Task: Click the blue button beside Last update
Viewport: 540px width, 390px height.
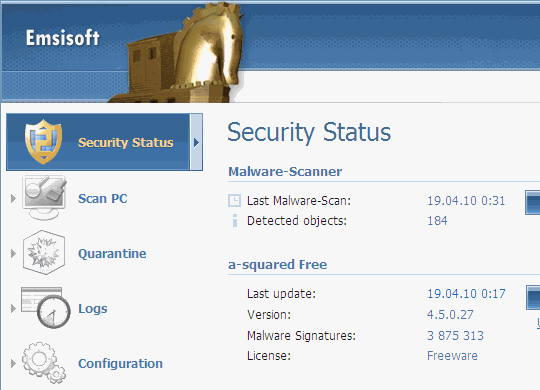Action: 533,297
